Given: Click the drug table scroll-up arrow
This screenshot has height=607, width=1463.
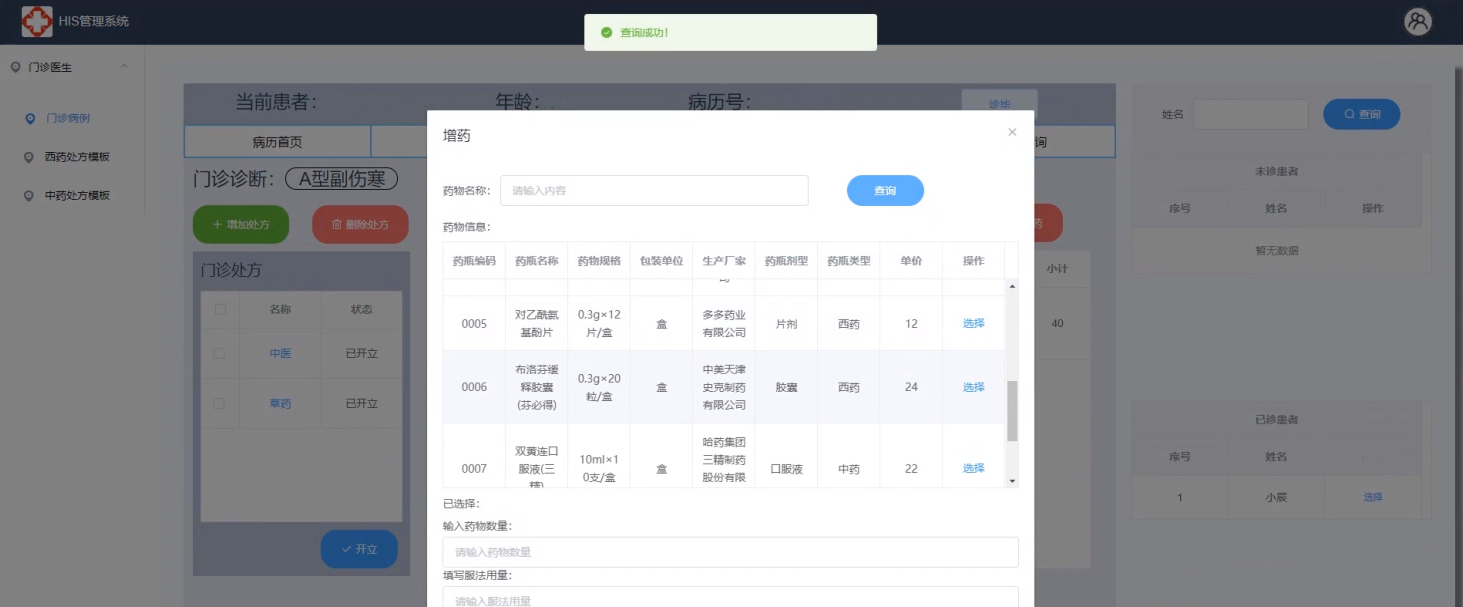Looking at the screenshot, I should pos(1012,287).
